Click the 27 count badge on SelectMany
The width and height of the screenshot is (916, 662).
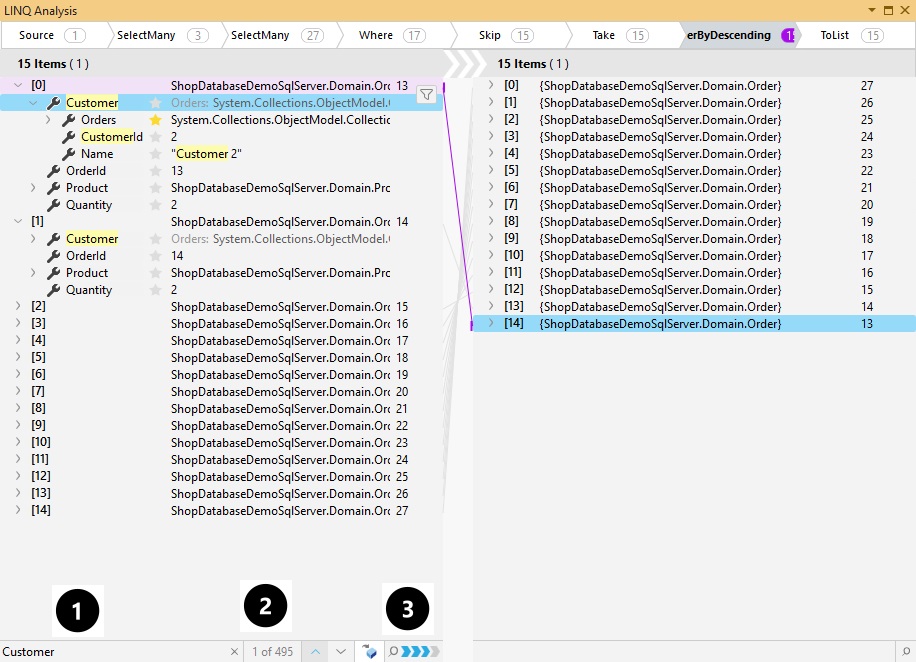[313, 36]
